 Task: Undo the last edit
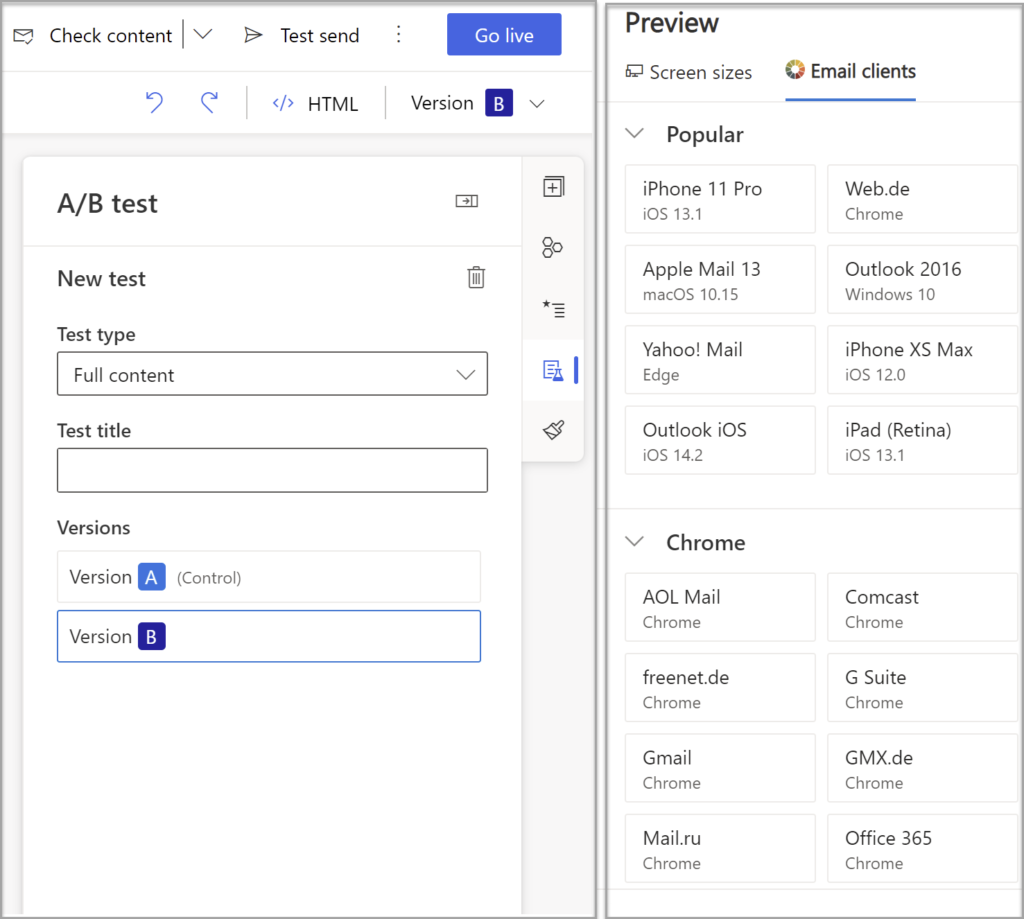pyautogui.click(x=155, y=103)
